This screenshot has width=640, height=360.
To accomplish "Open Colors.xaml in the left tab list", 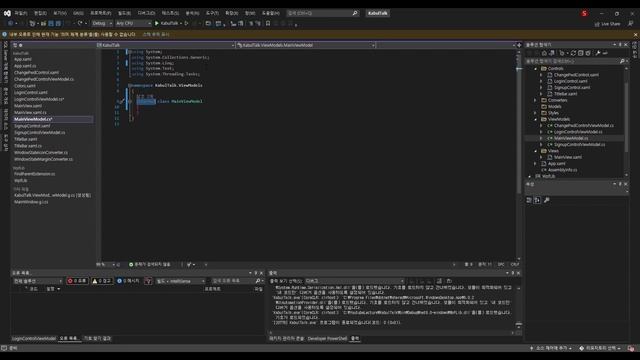I will pos(25,86).
